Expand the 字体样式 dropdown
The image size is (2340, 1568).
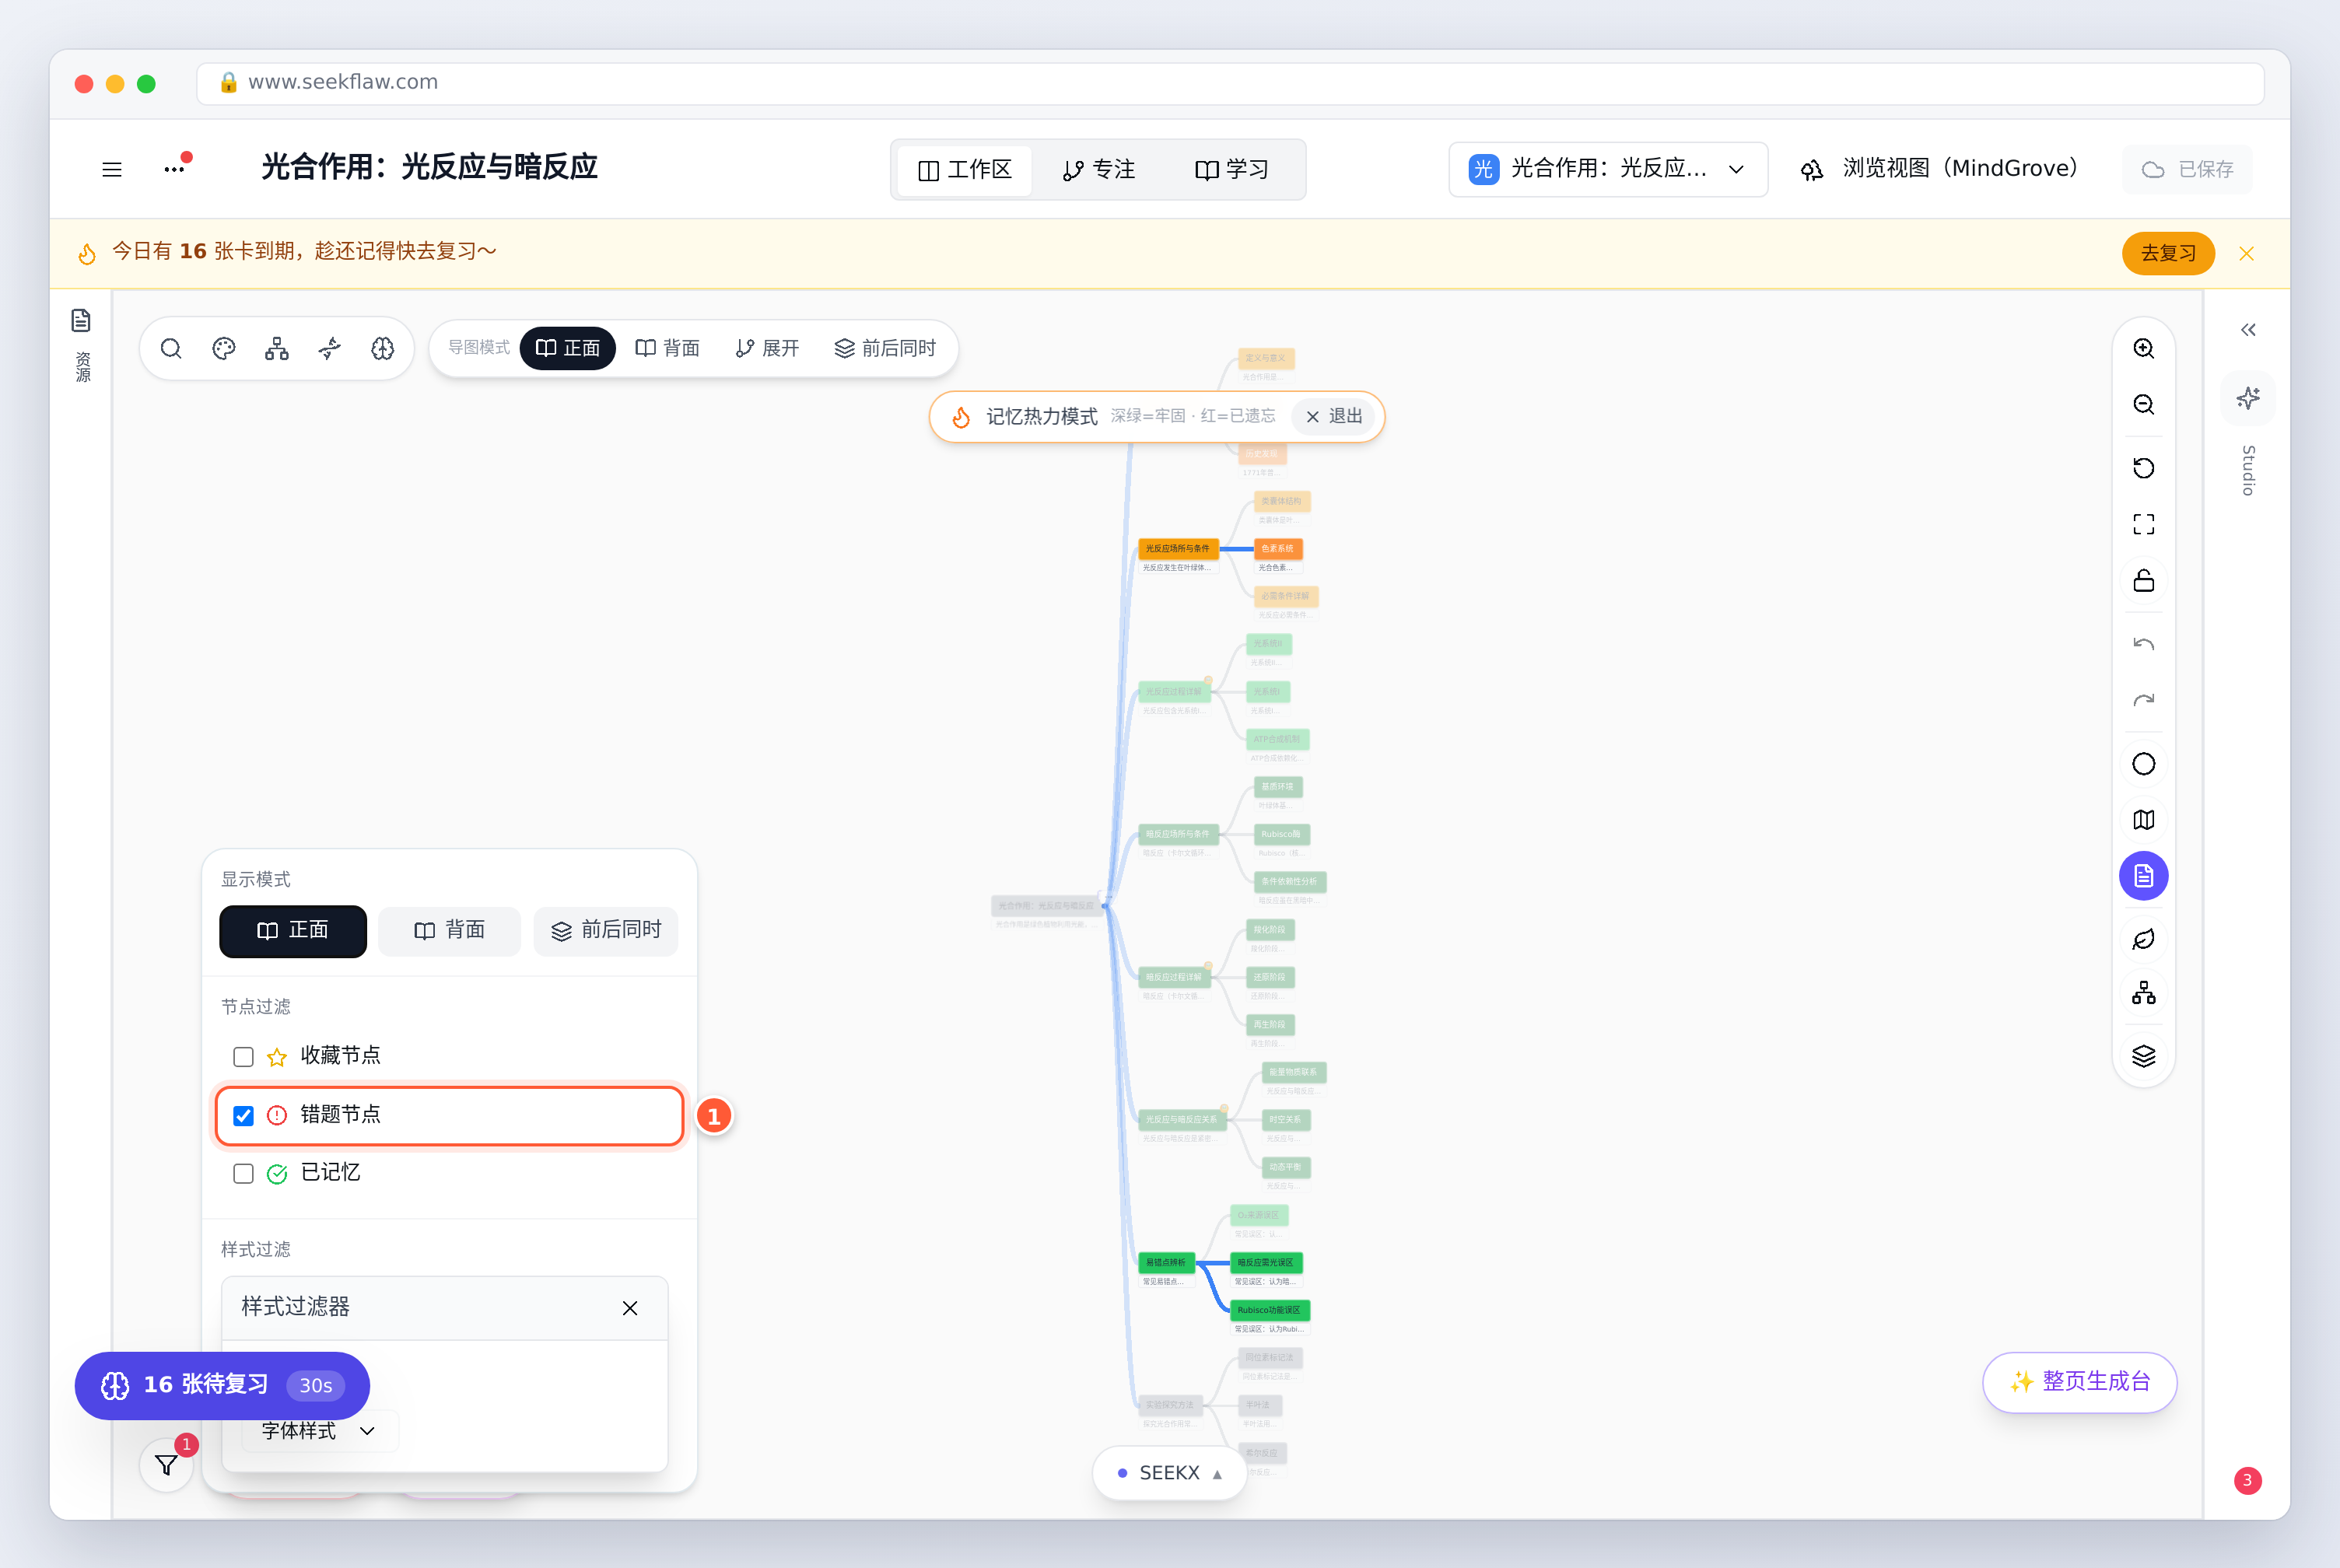(x=318, y=1431)
